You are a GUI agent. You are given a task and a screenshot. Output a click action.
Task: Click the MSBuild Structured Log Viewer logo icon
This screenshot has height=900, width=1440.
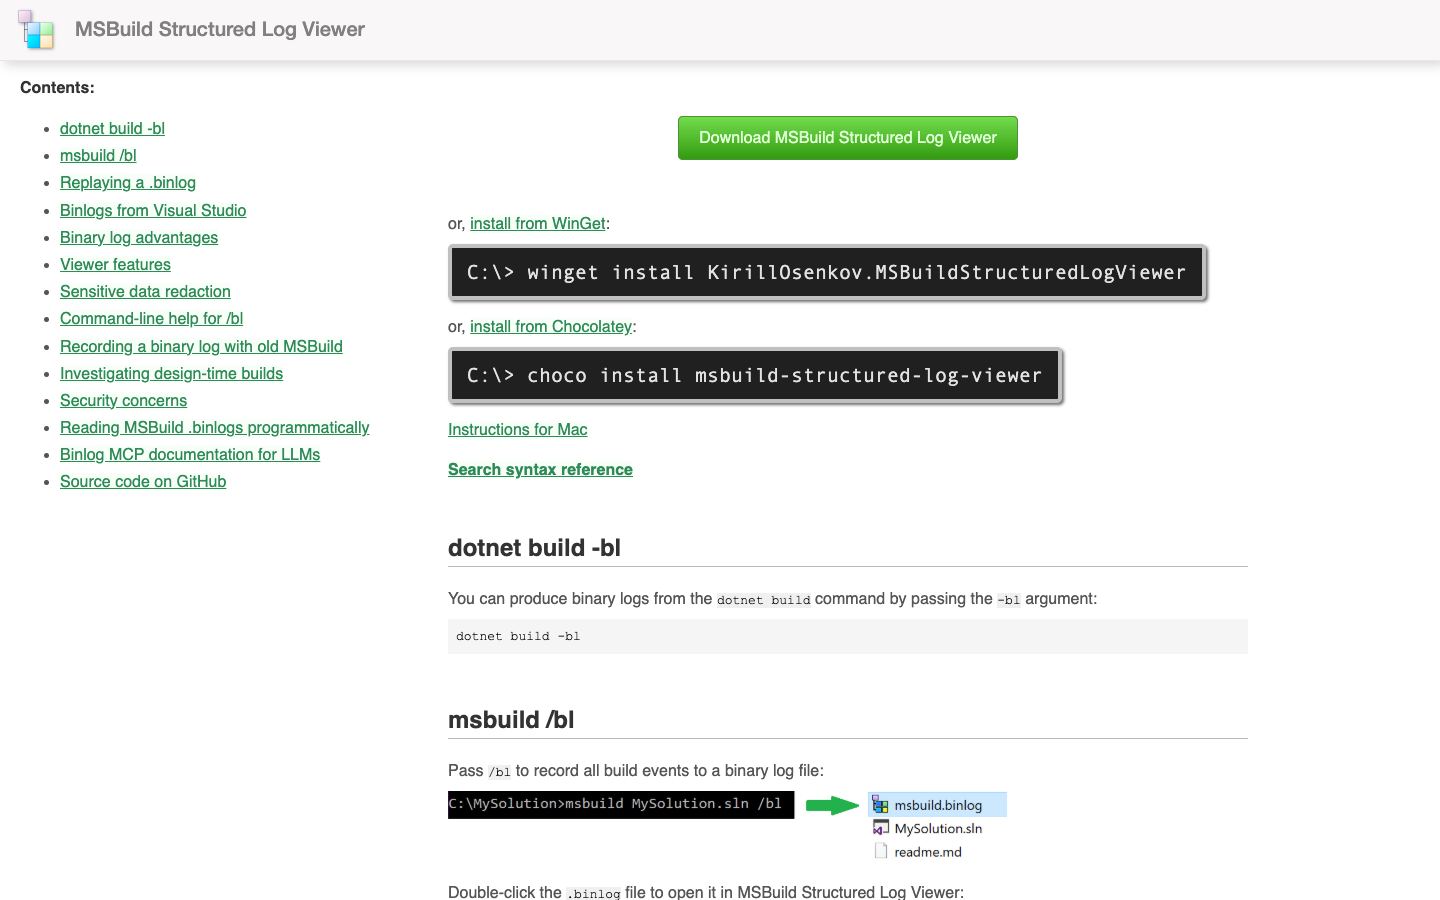click(36, 30)
